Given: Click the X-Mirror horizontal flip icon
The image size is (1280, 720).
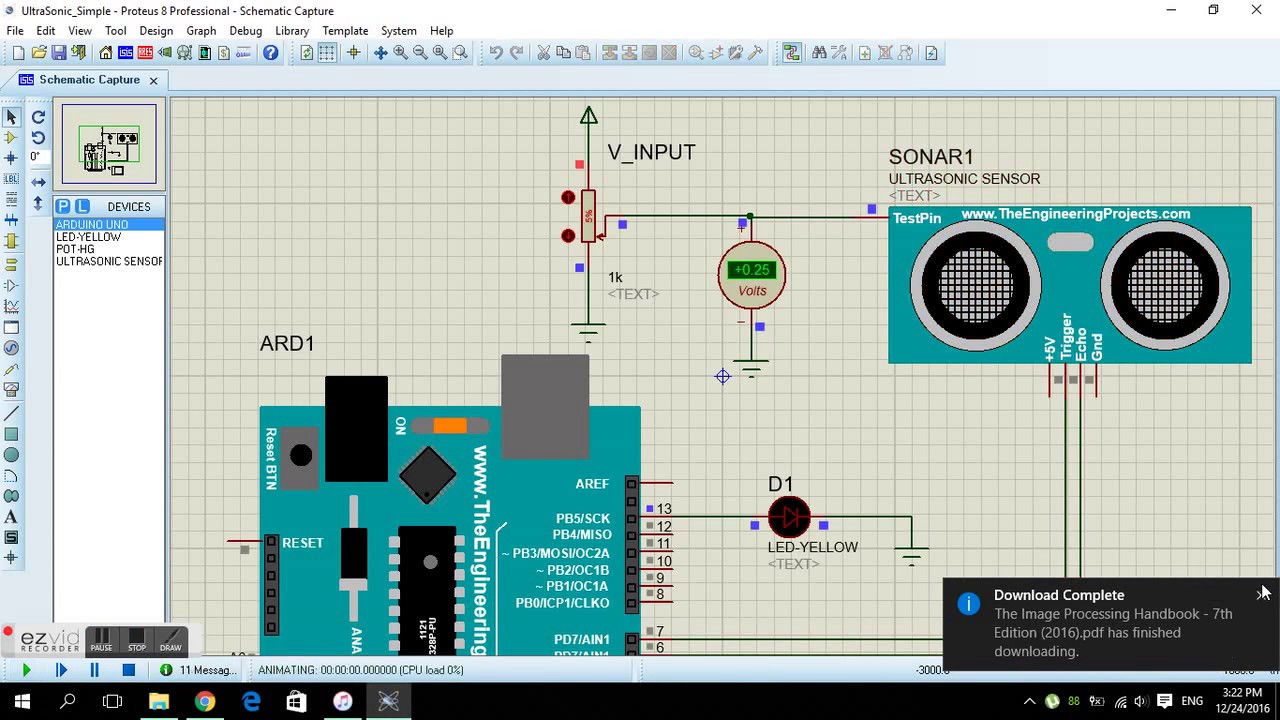Looking at the screenshot, I should pyautogui.click(x=38, y=182).
